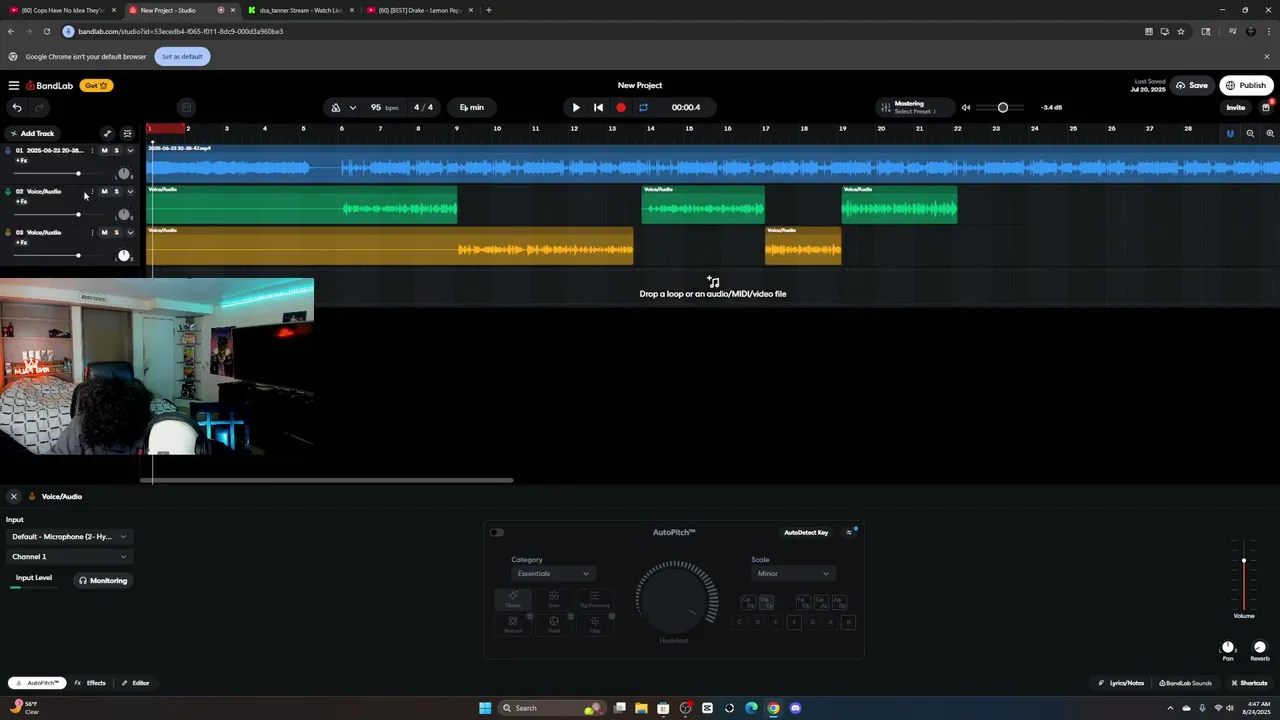
Task: Open the three-dot menu for track 01
Action: [x=92, y=151]
